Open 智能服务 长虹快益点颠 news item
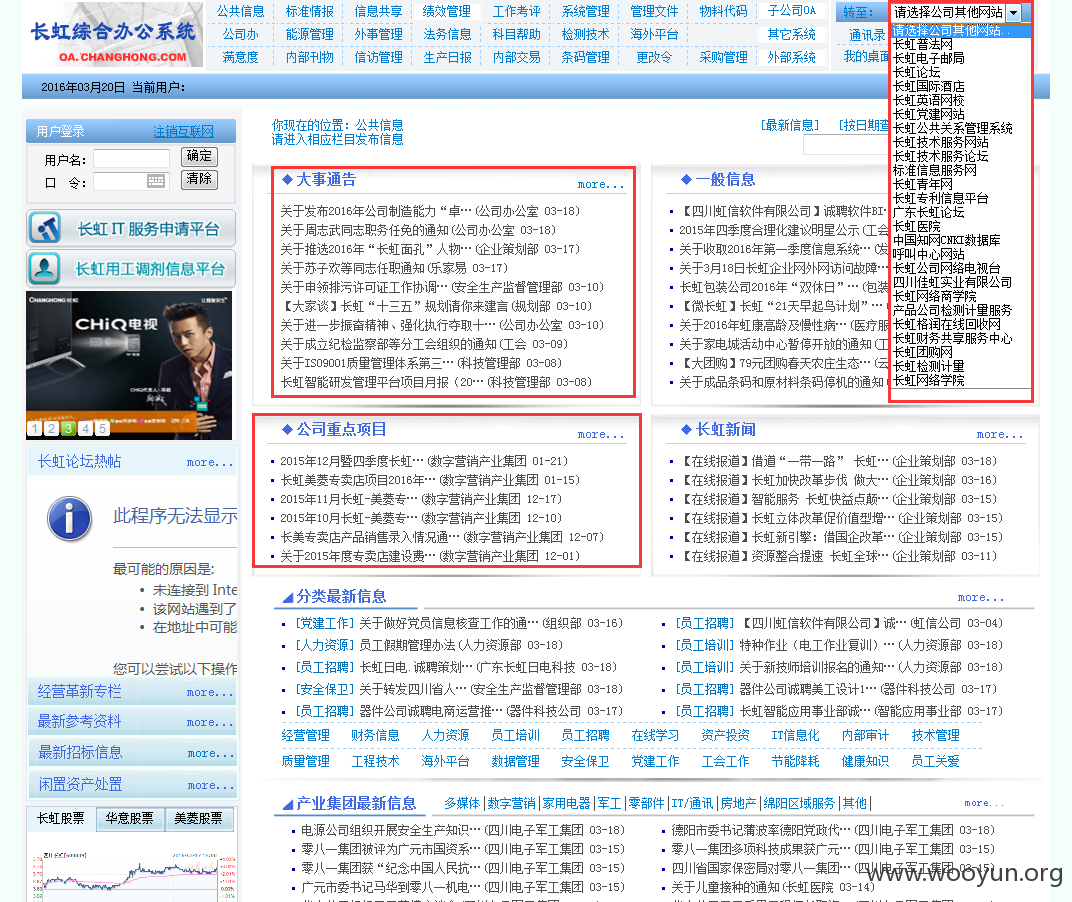Image resolution: width=1072 pixels, height=902 pixels. [820, 499]
